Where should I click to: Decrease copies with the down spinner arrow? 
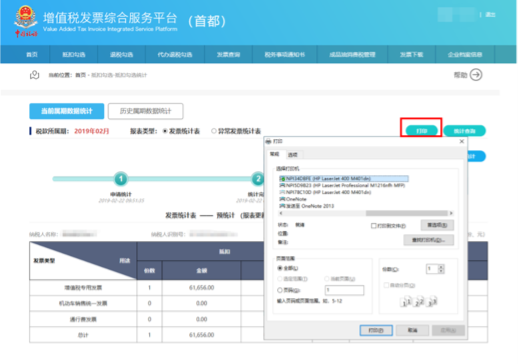coord(441,271)
